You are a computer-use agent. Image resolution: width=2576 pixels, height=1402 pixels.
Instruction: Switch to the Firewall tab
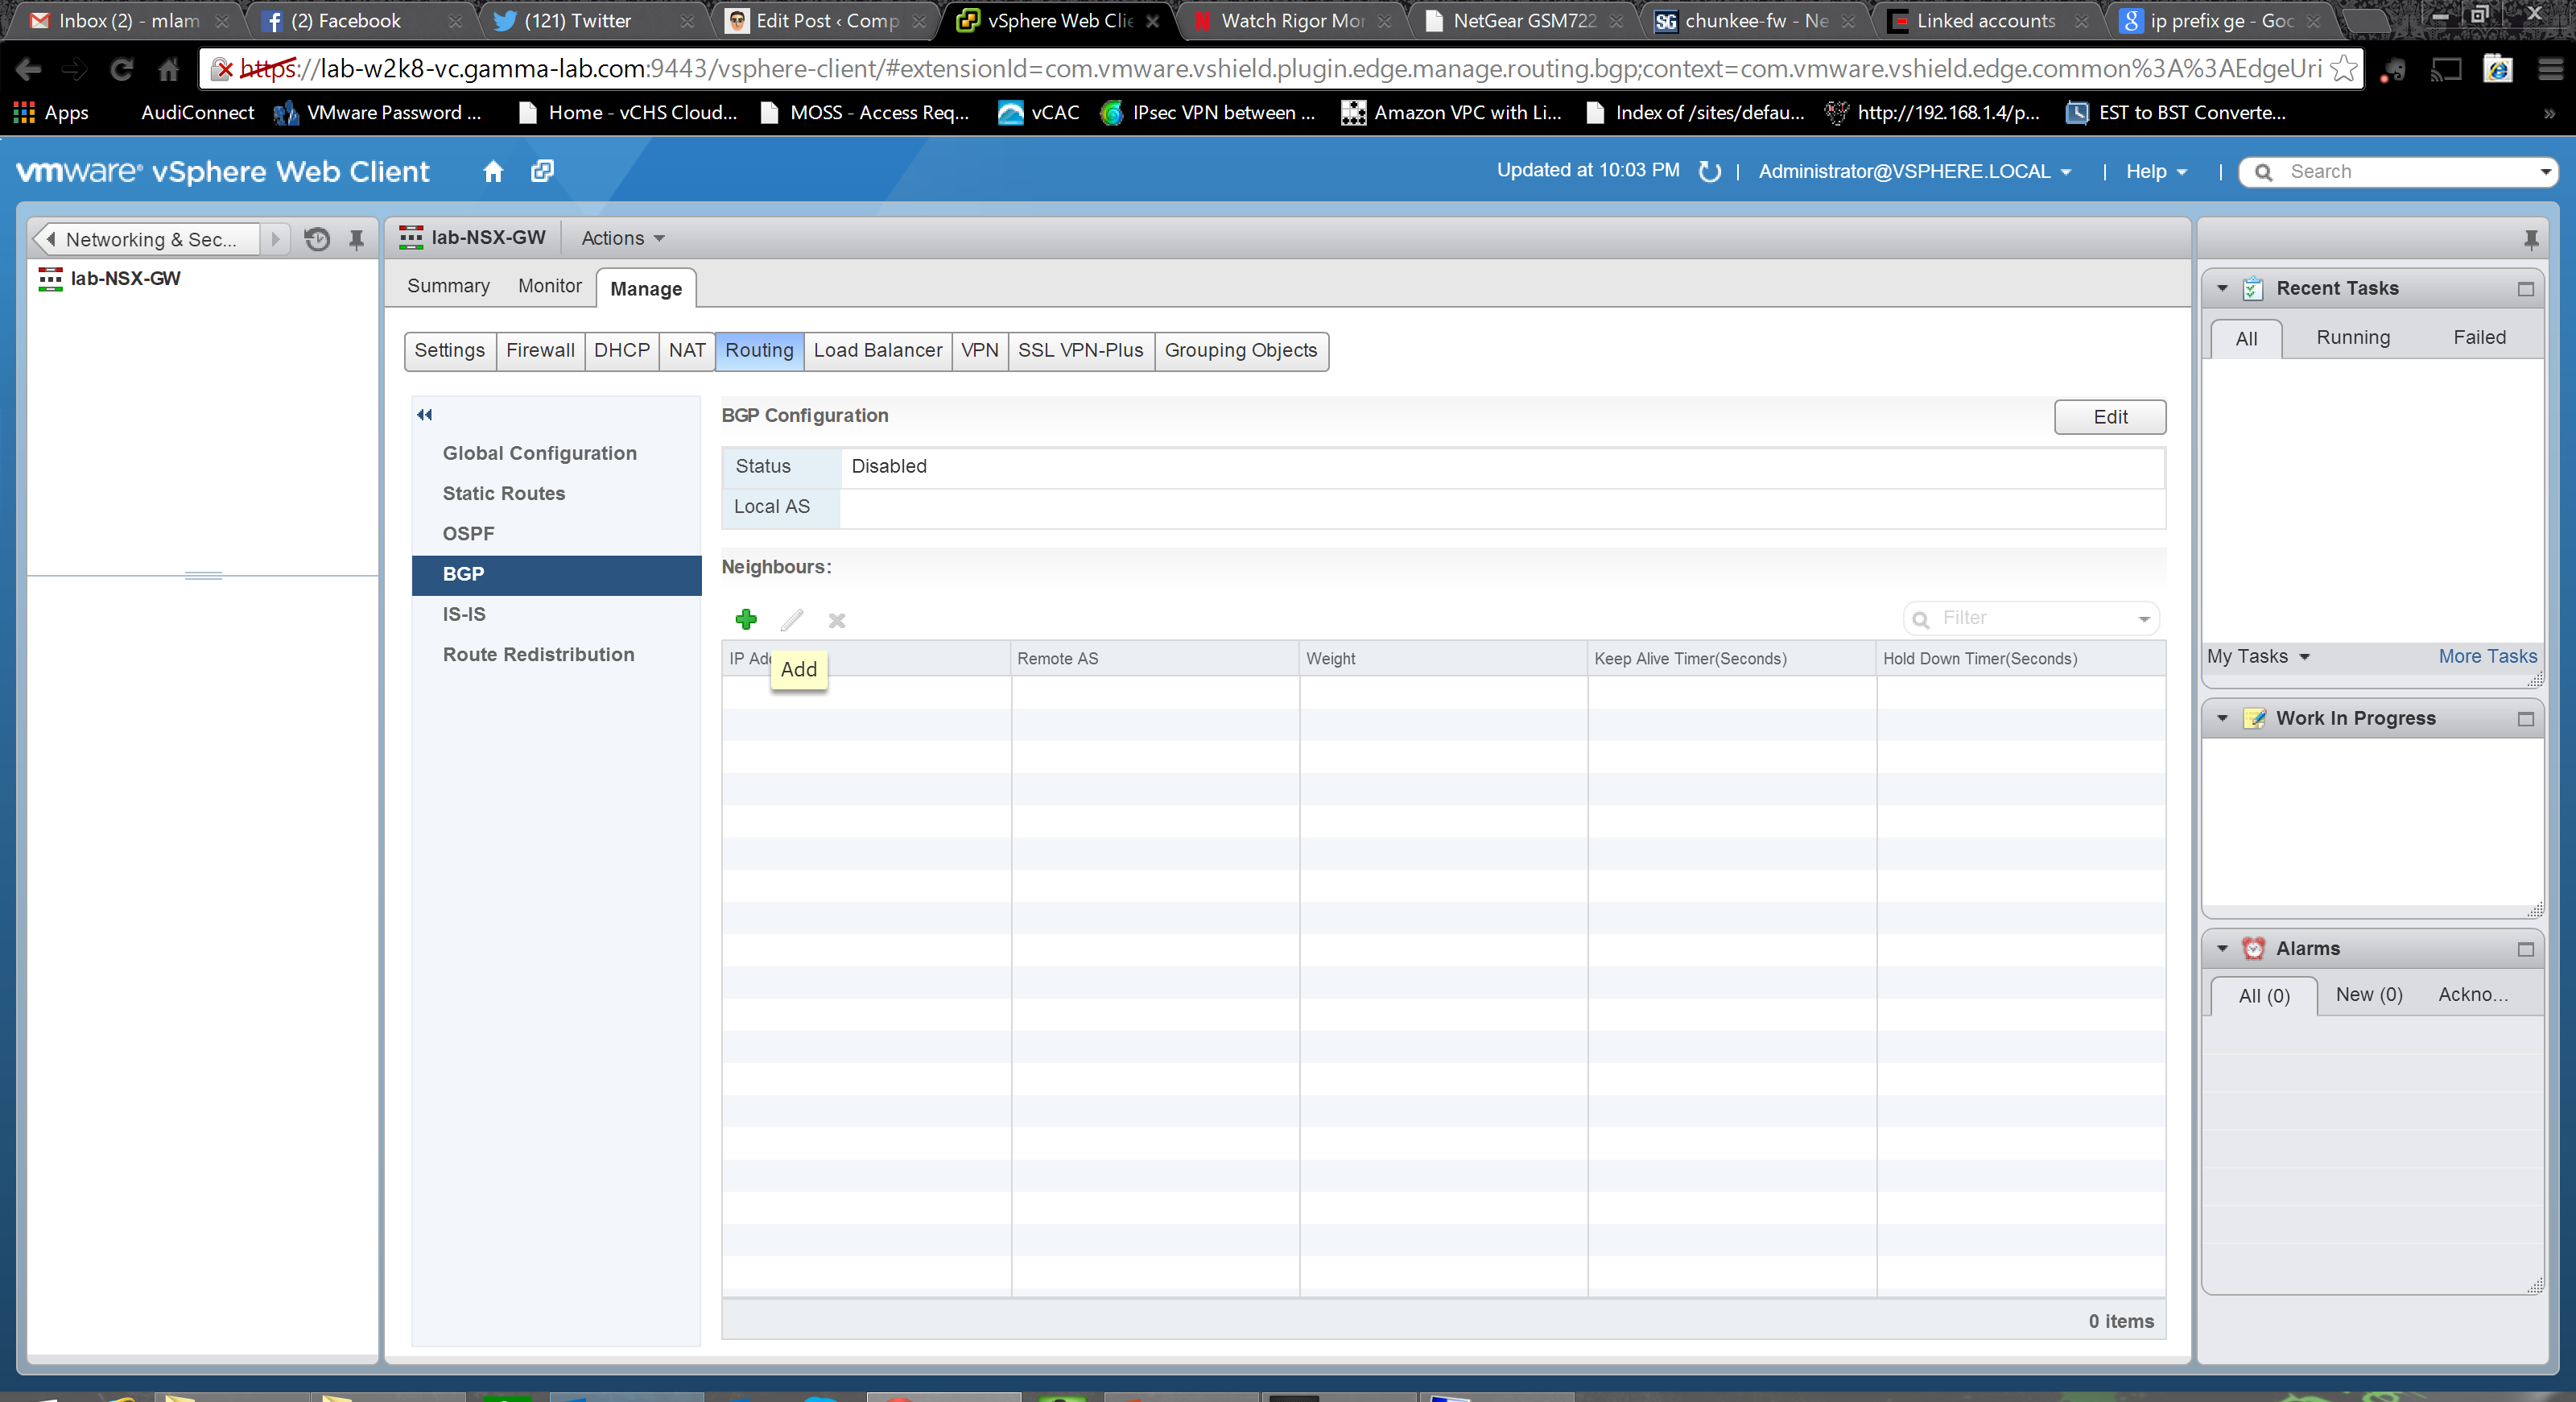pyautogui.click(x=540, y=351)
